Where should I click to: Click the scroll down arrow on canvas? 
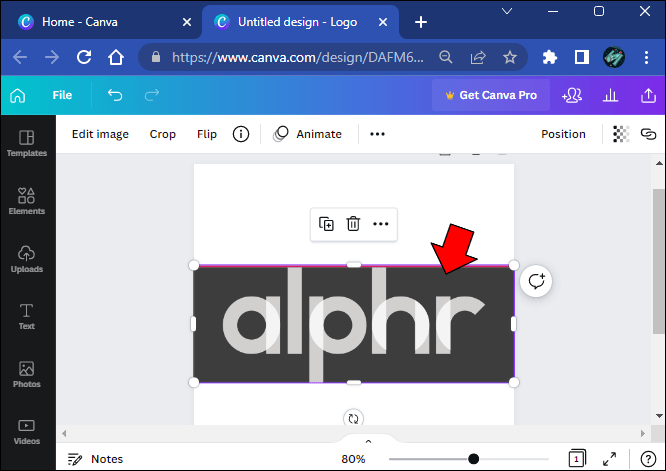[659, 416]
